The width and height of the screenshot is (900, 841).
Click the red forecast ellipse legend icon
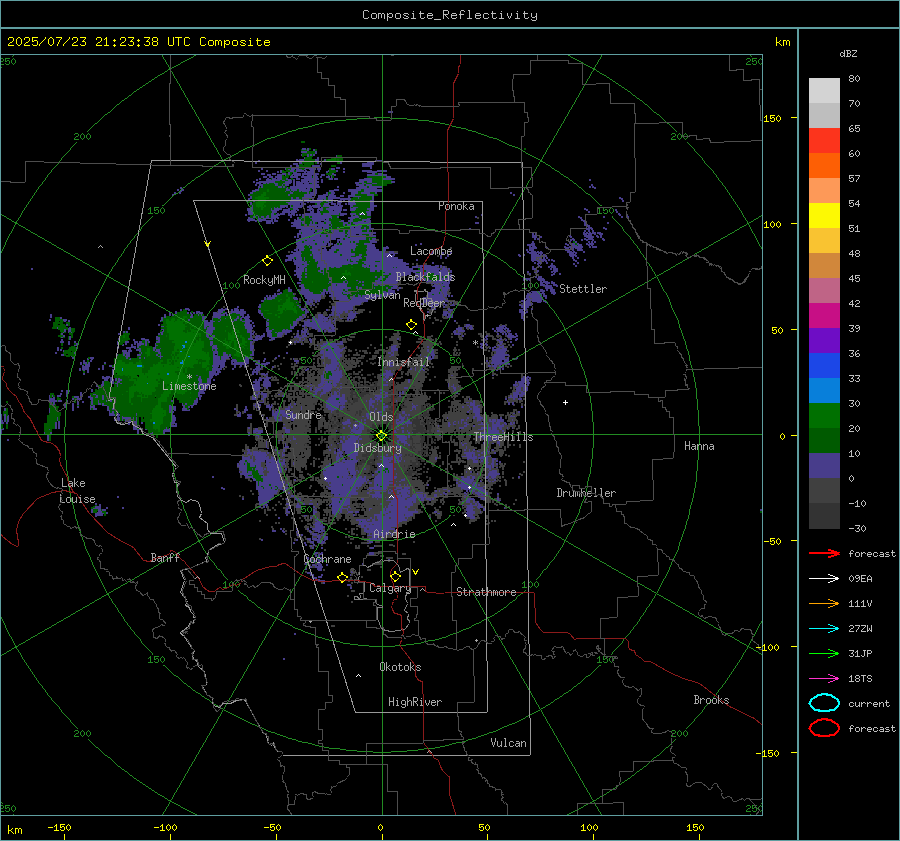(x=824, y=728)
